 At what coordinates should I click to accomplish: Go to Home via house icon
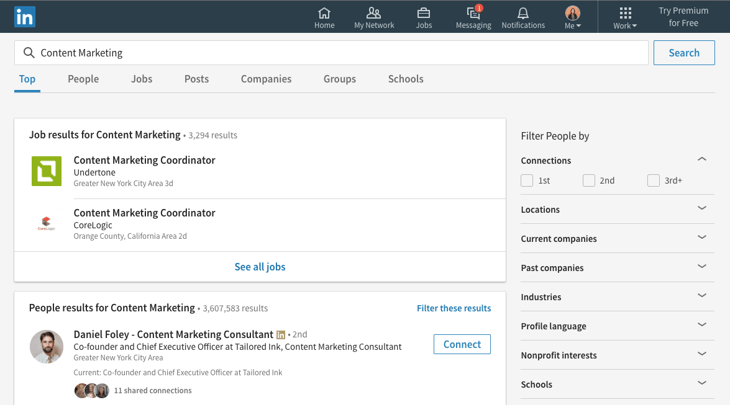[x=324, y=14]
